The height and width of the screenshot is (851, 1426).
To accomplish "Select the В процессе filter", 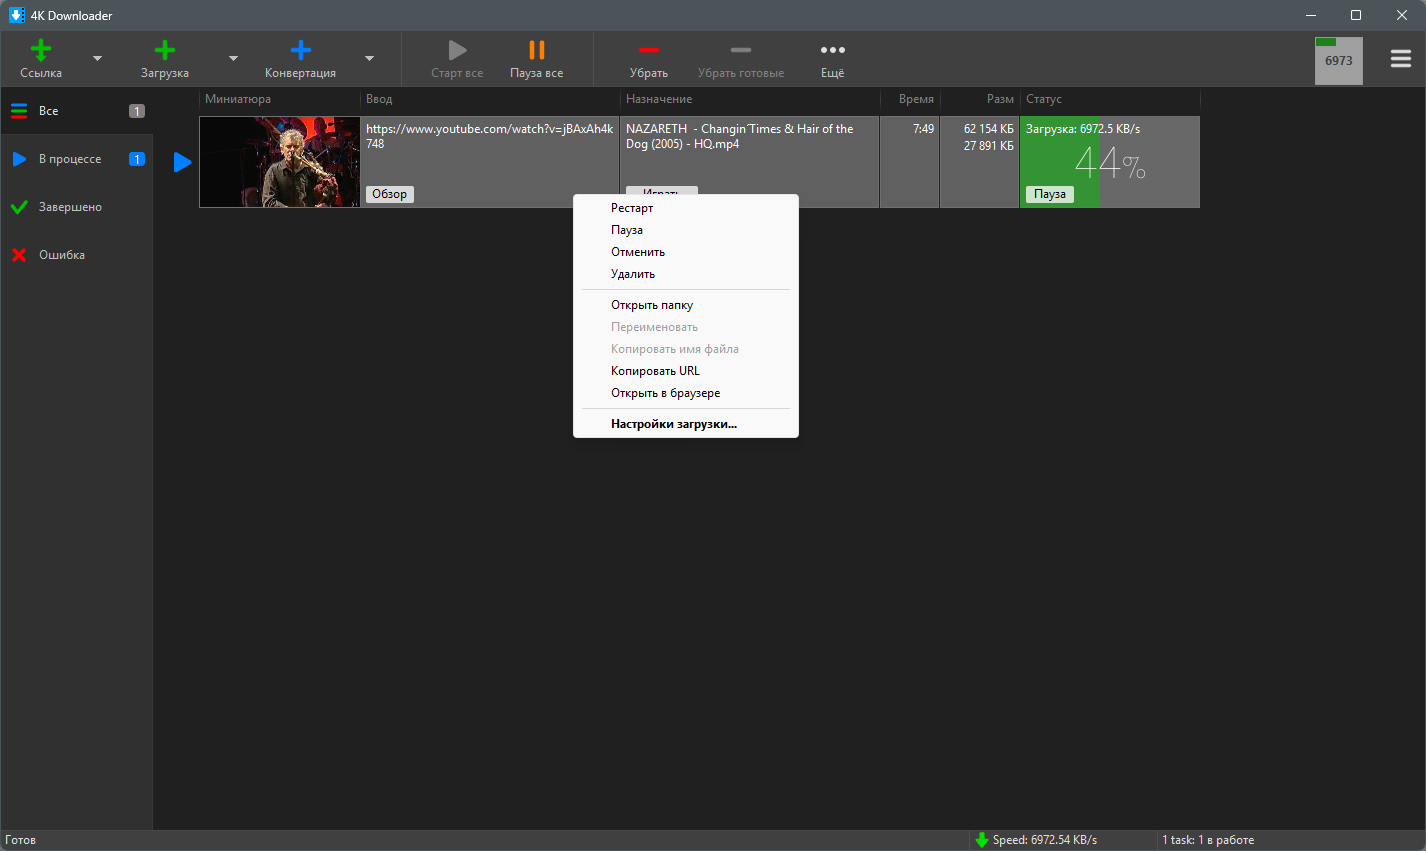I will pos(77,159).
